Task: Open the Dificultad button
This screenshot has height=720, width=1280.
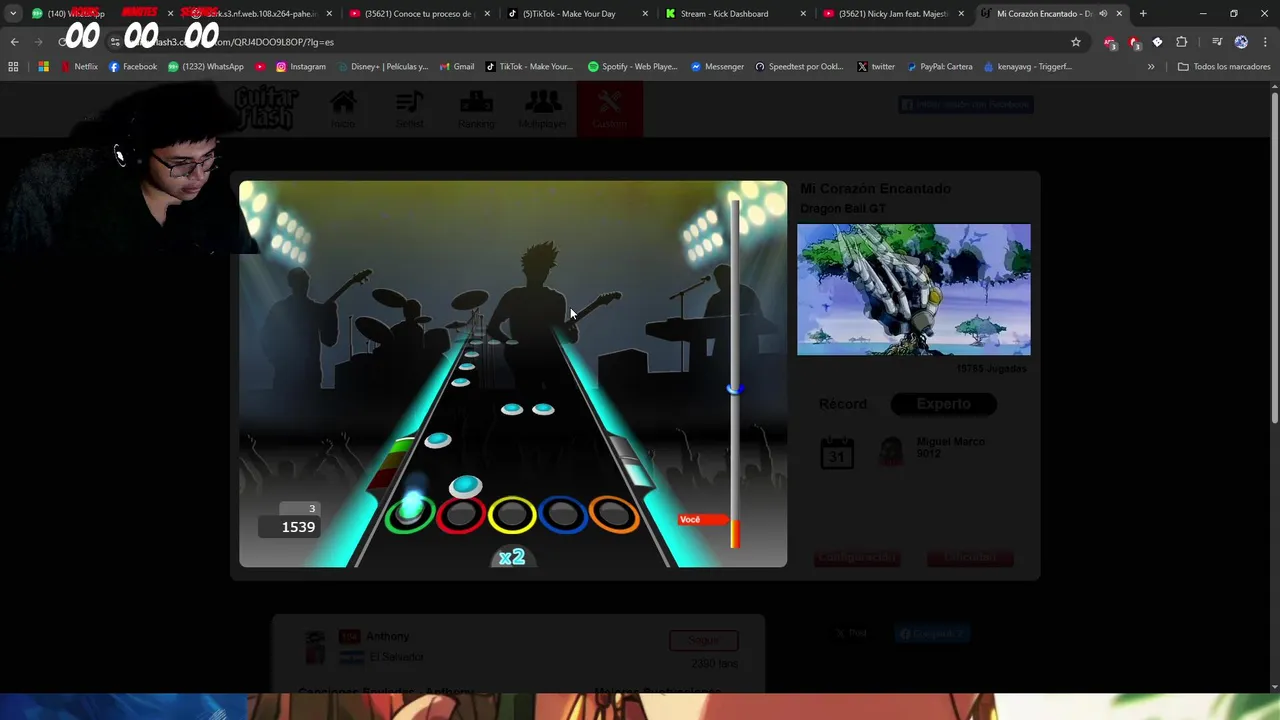Action: pos(970,557)
